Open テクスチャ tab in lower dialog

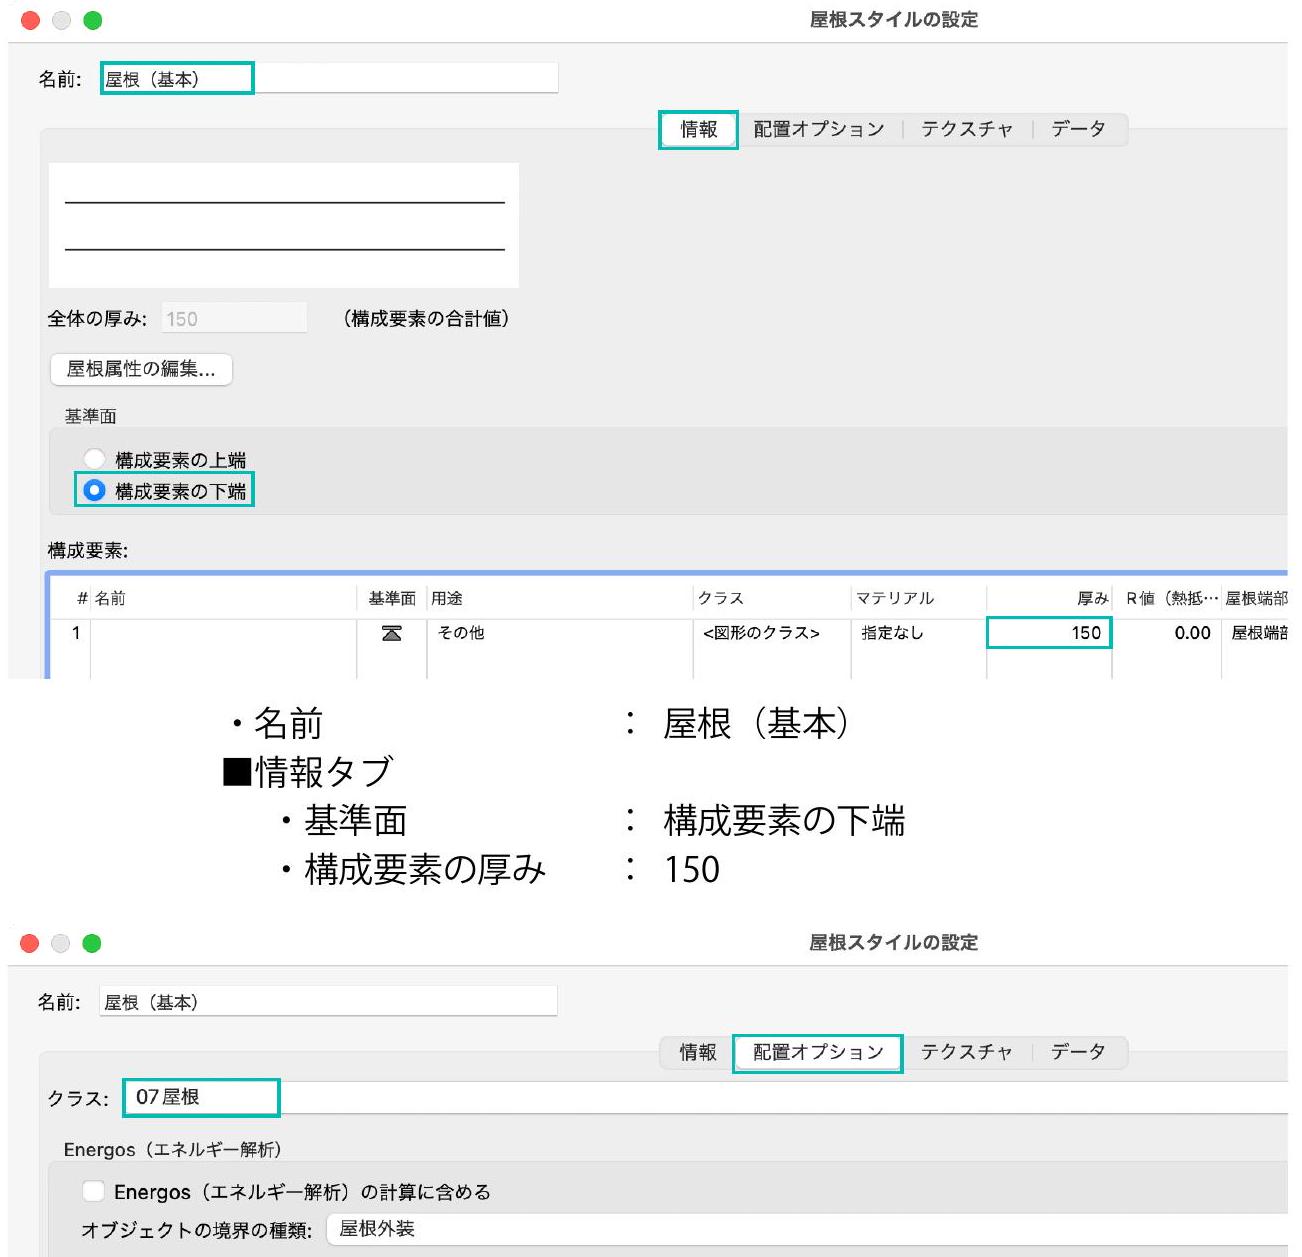point(967,1052)
